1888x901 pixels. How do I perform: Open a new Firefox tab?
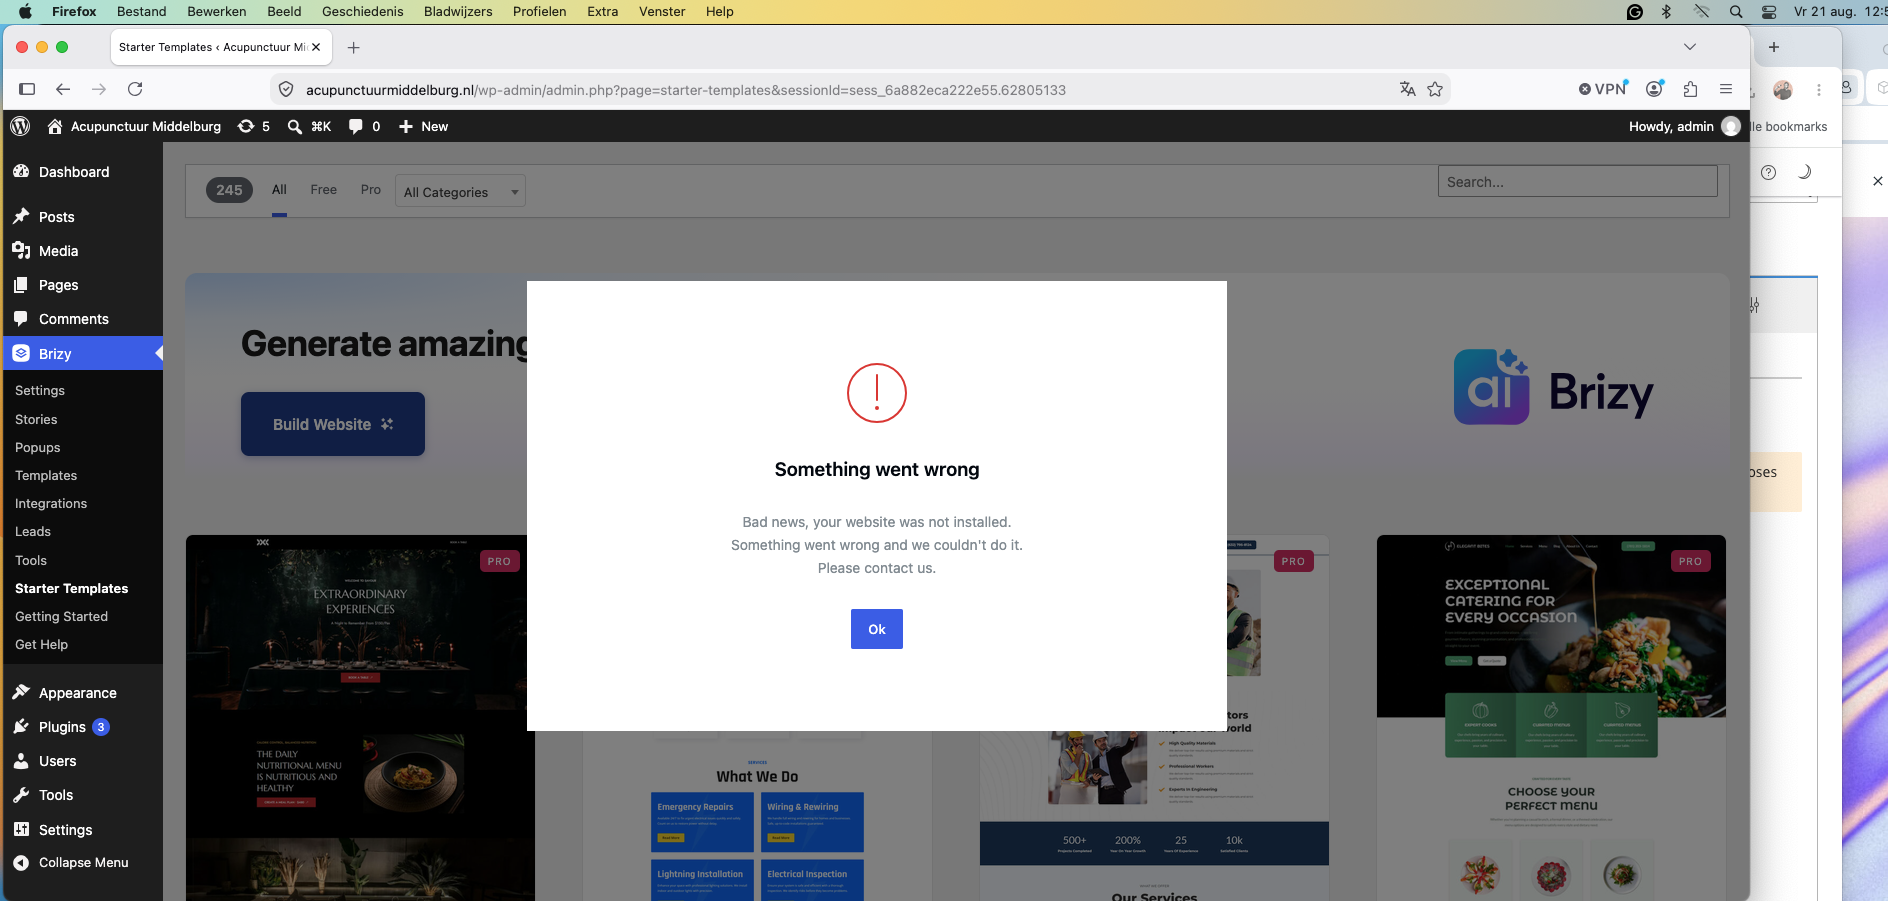click(x=353, y=47)
